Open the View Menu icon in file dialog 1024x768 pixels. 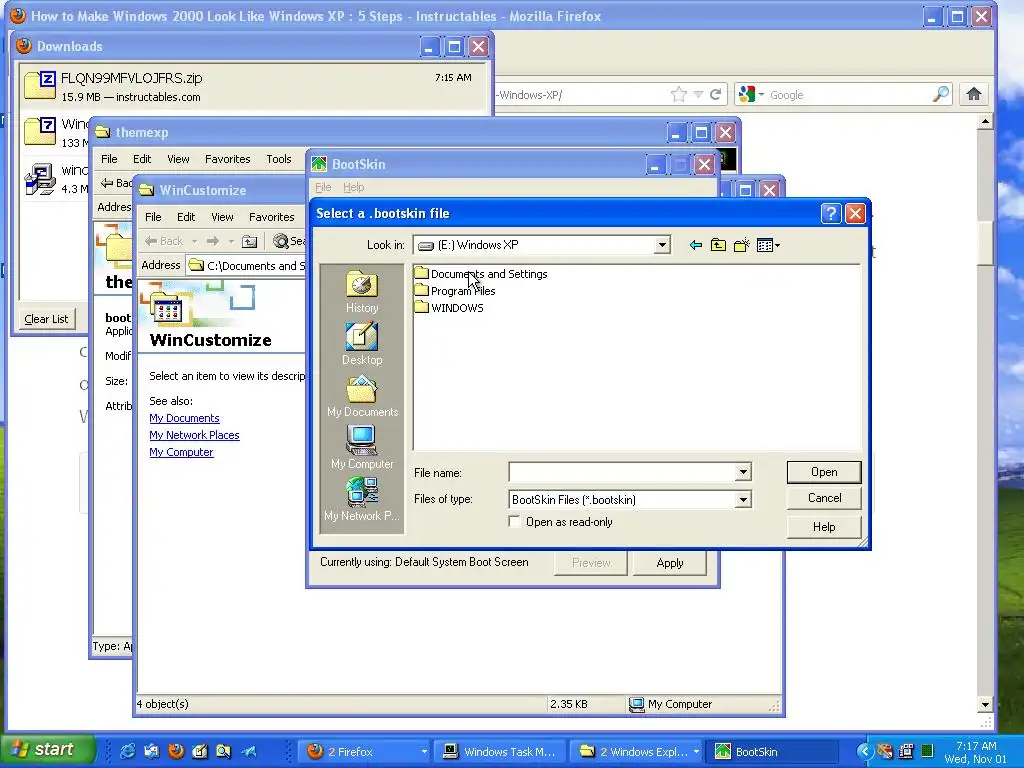coord(768,245)
